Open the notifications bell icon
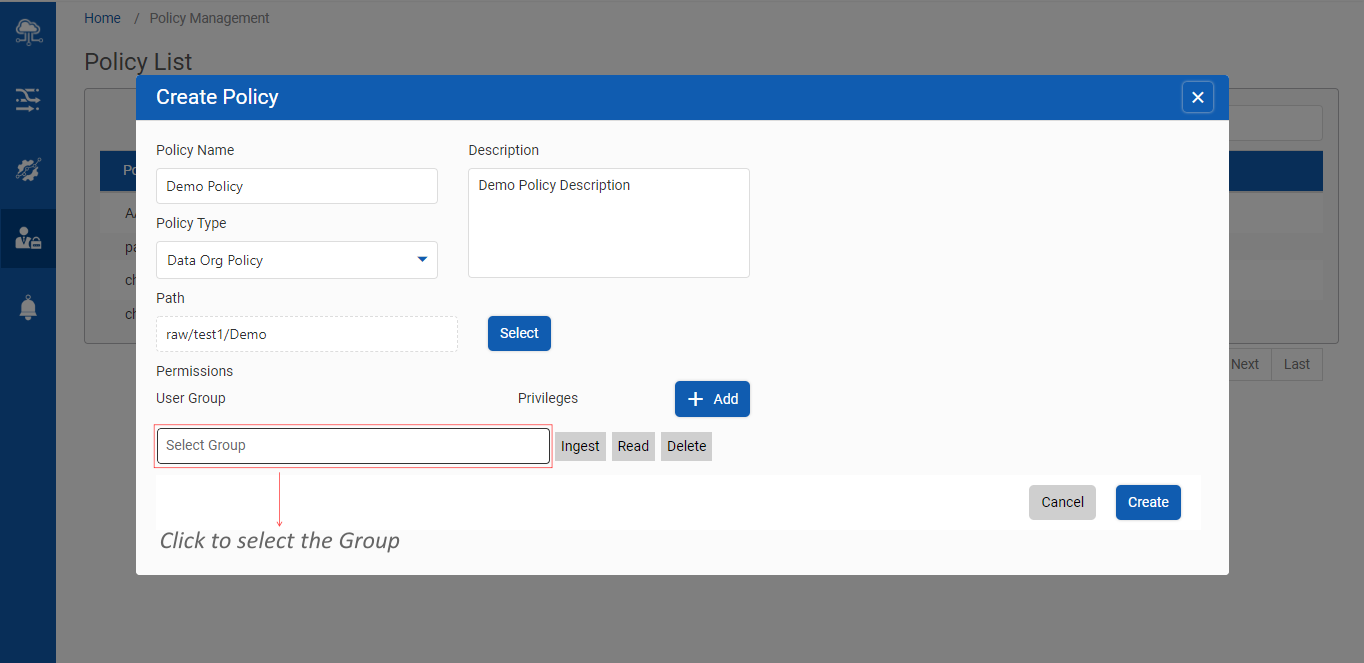The height and width of the screenshot is (663, 1364). point(28,308)
